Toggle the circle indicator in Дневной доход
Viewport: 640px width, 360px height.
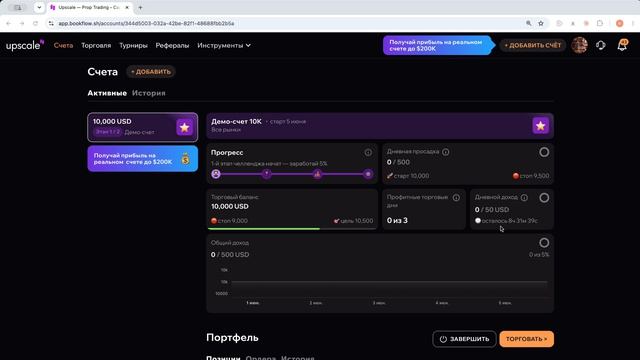point(544,198)
